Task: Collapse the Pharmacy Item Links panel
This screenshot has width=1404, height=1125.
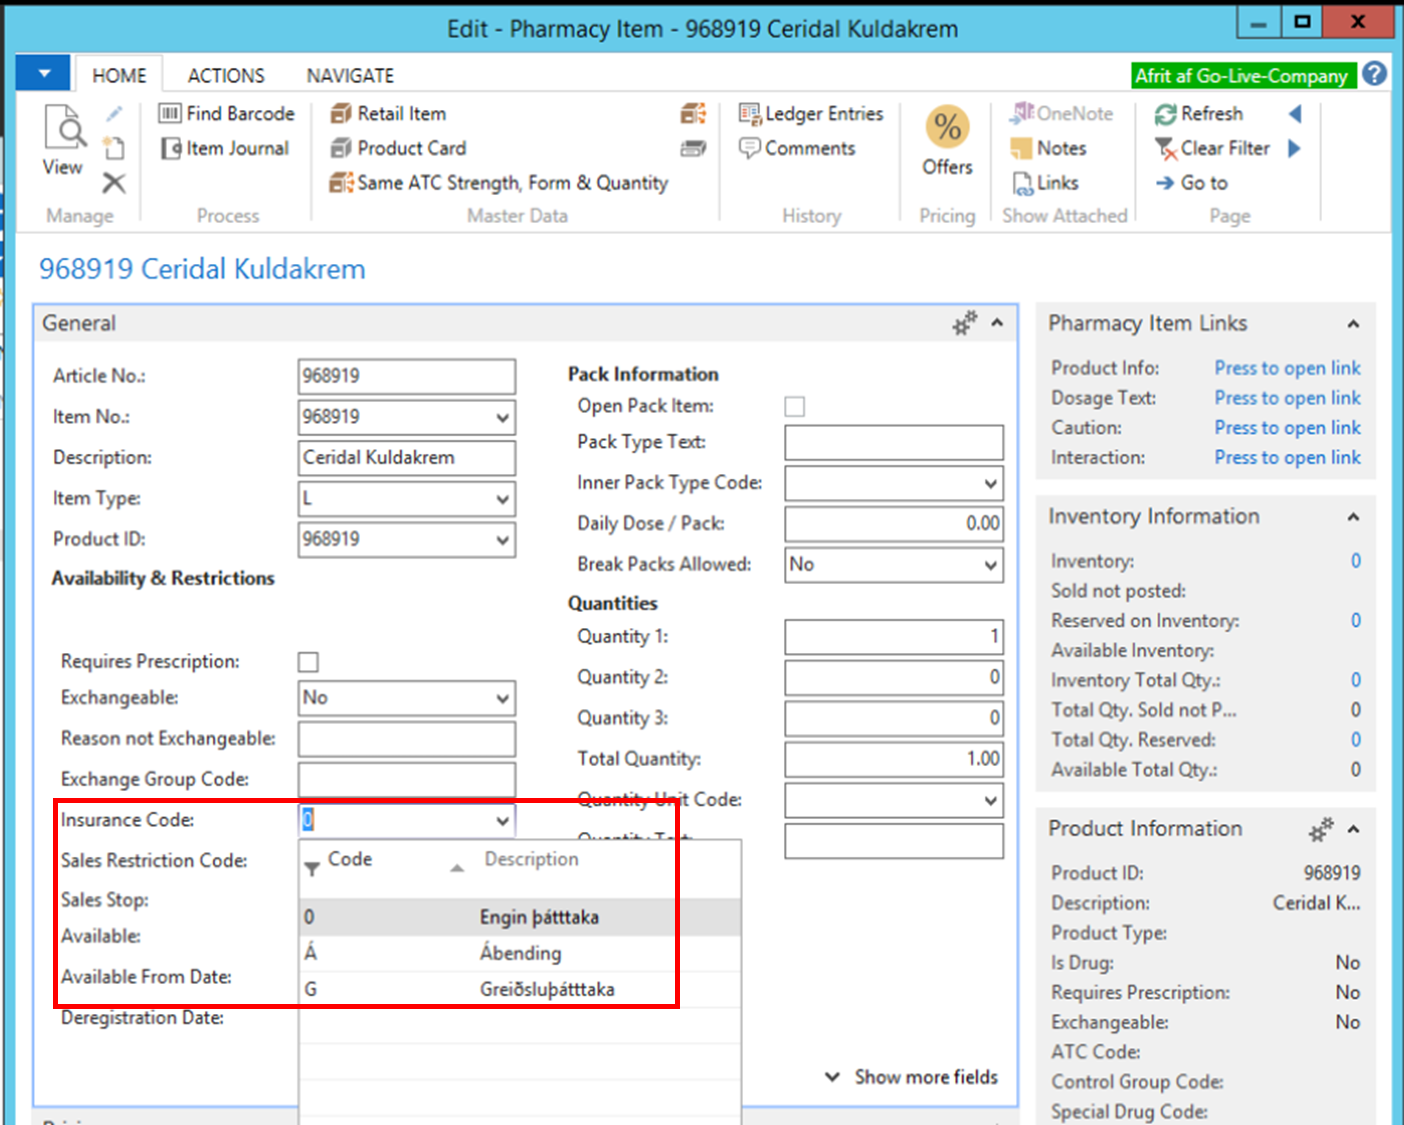Action: [1353, 324]
